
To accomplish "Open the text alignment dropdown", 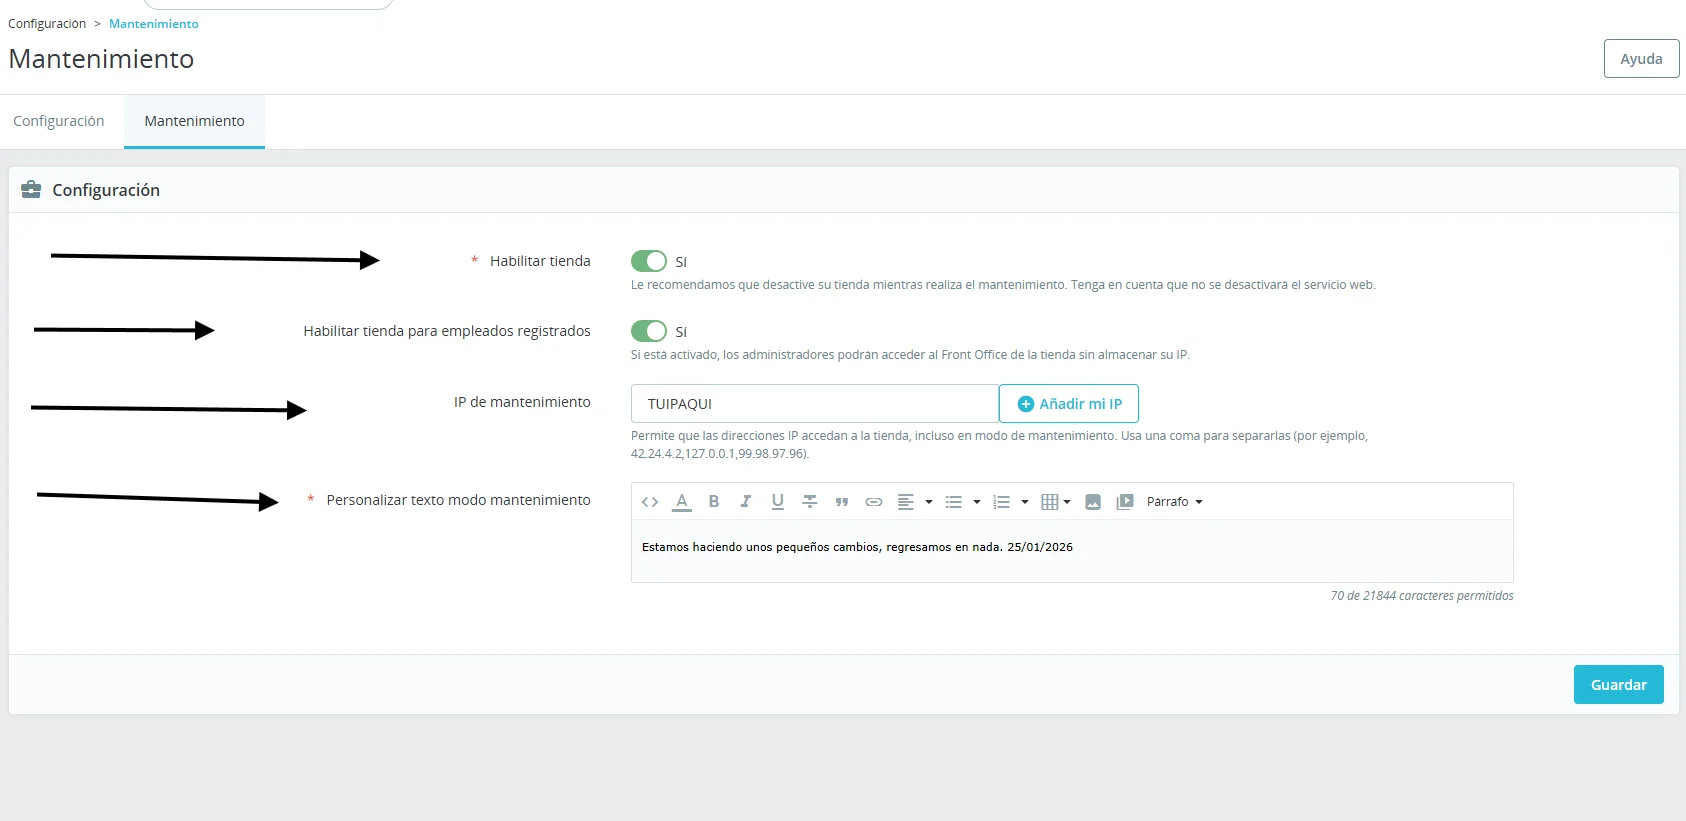I will coord(914,502).
